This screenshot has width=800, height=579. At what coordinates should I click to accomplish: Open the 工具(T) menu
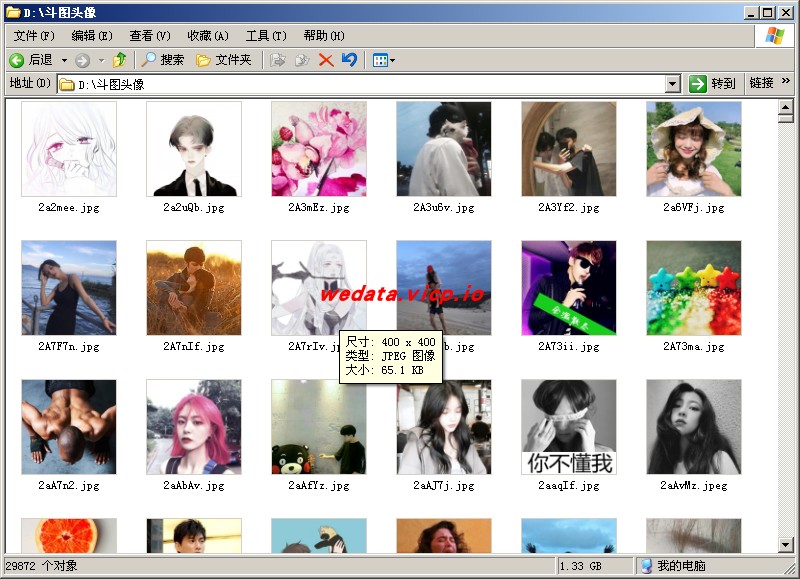pos(266,36)
